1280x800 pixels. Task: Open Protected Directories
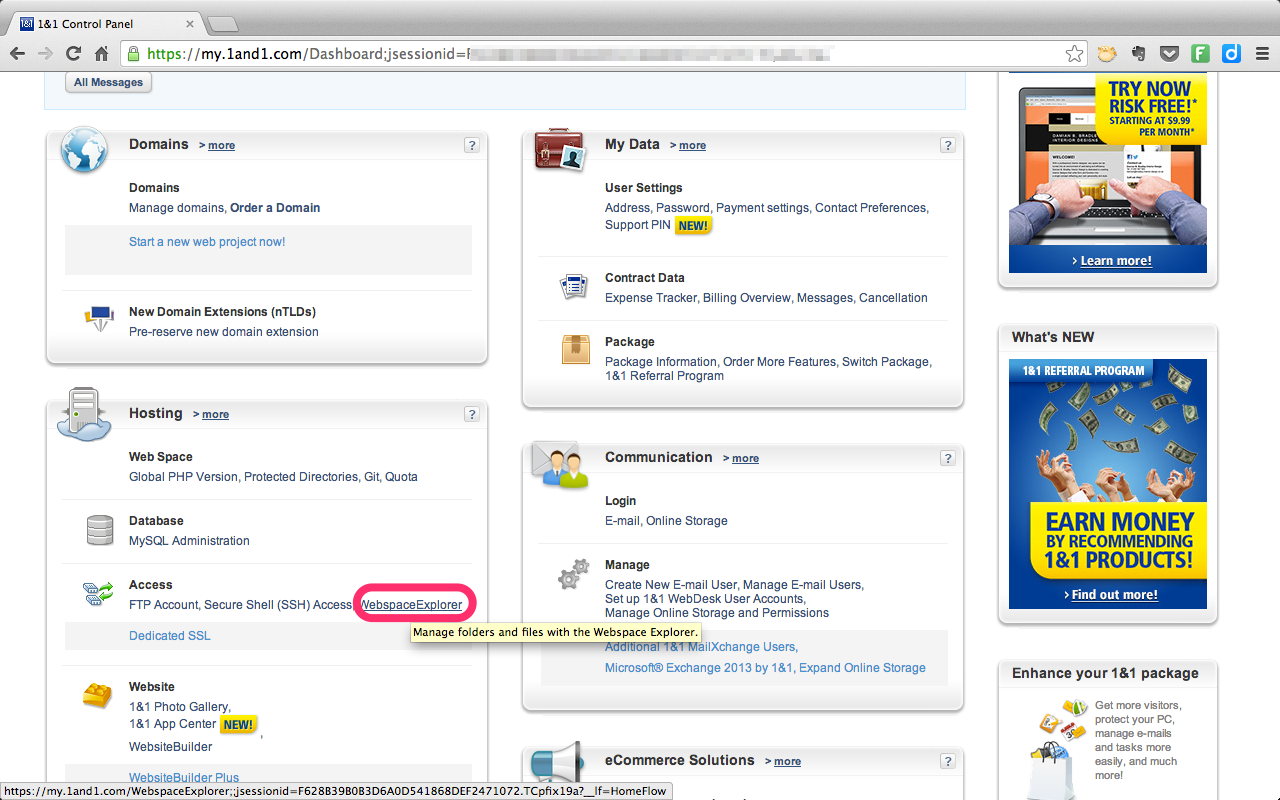301,477
